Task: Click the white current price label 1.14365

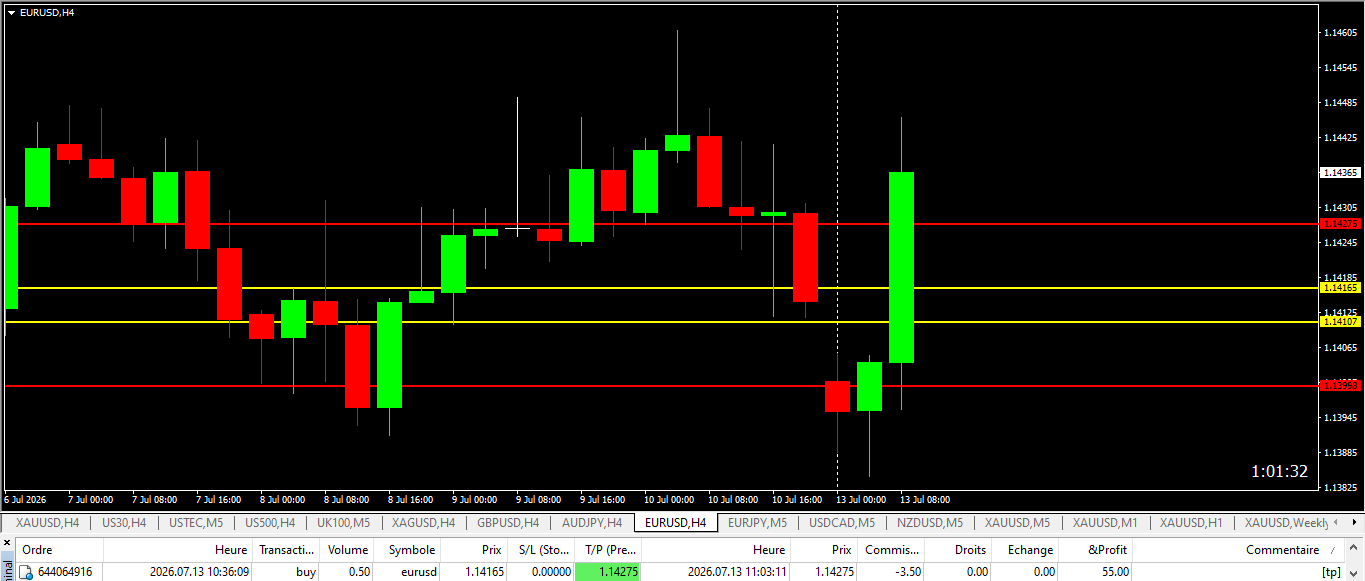Action: [x=1341, y=173]
